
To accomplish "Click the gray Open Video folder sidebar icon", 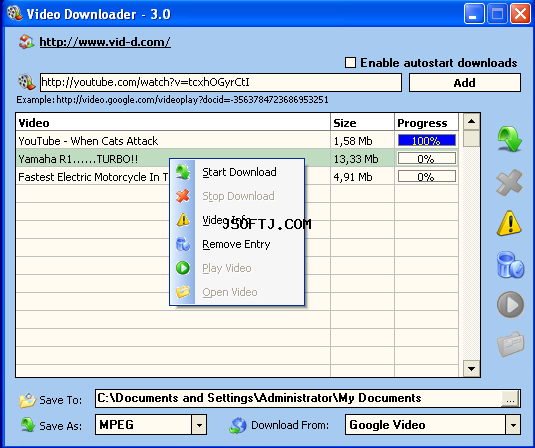I will pos(510,344).
